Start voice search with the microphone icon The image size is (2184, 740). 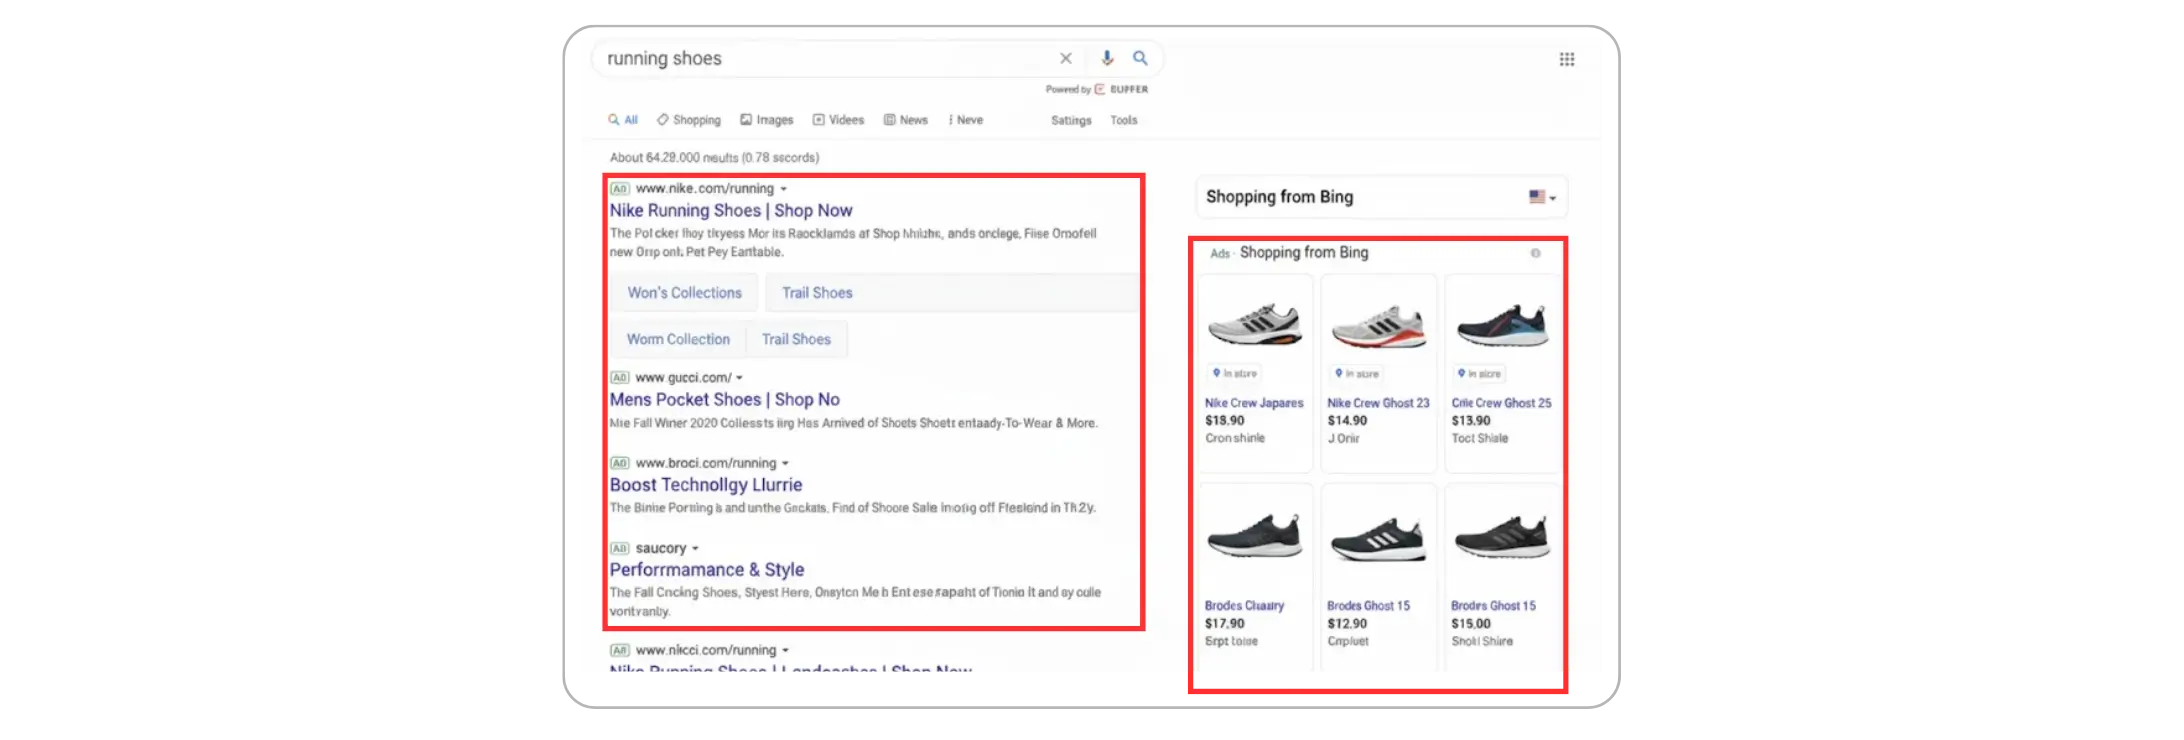point(1107,58)
